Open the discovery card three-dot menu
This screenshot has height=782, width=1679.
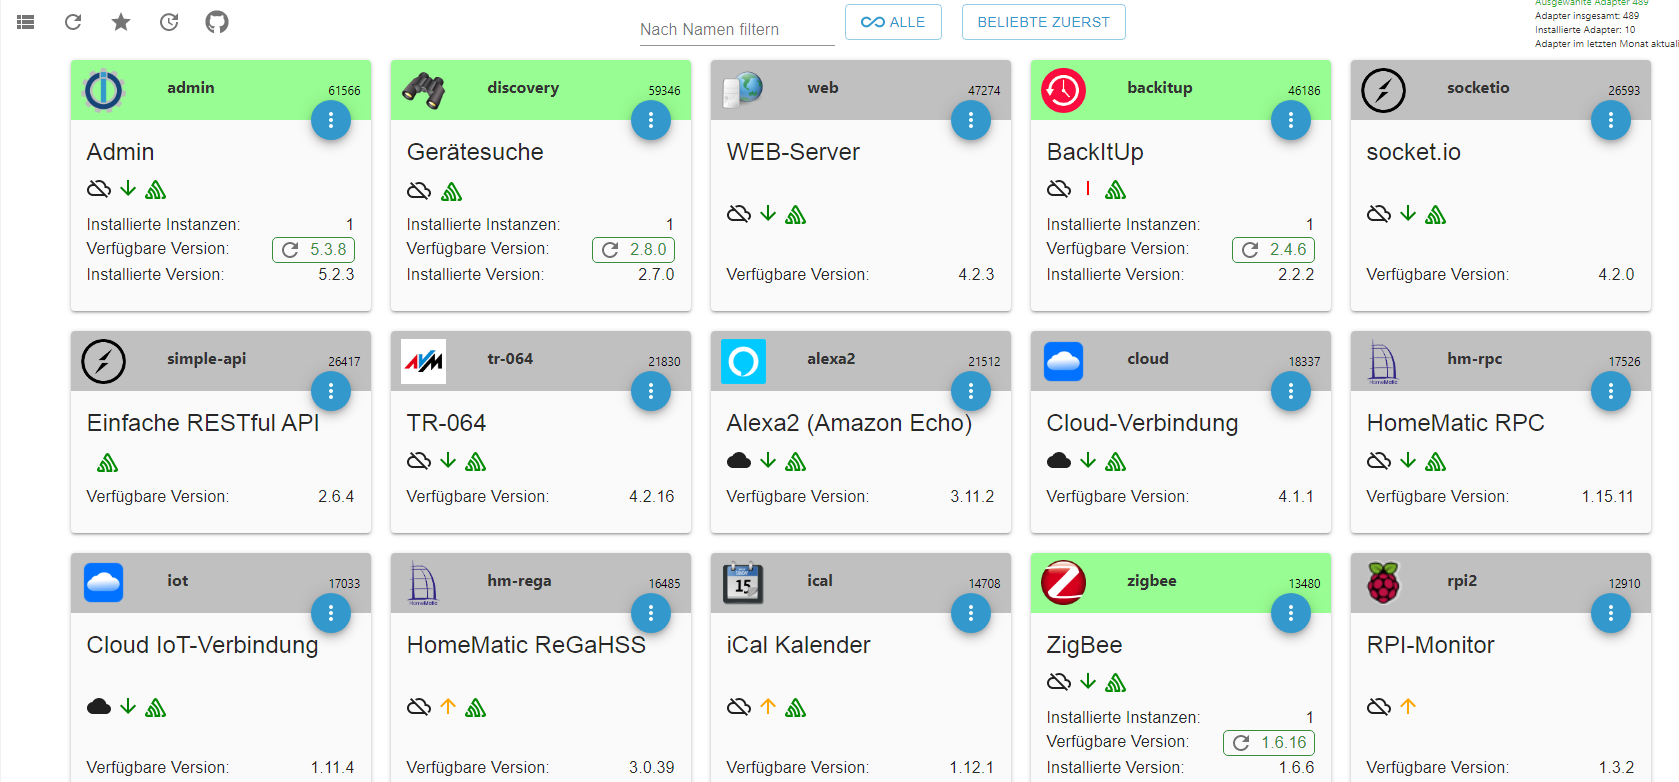(651, 120)
